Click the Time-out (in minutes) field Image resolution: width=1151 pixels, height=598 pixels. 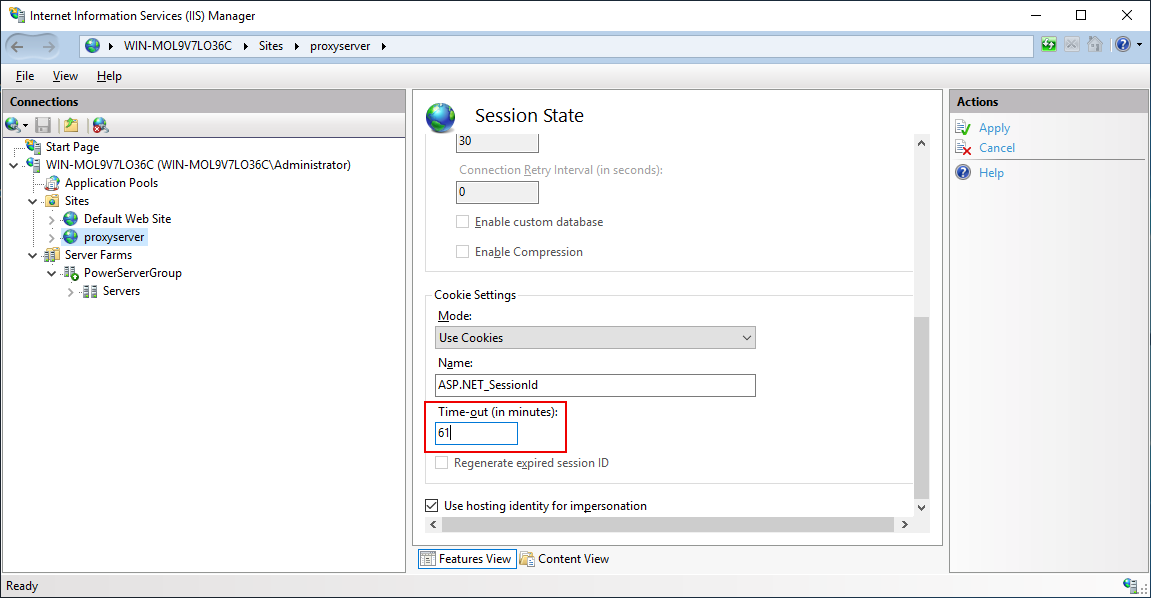point(476,433)
